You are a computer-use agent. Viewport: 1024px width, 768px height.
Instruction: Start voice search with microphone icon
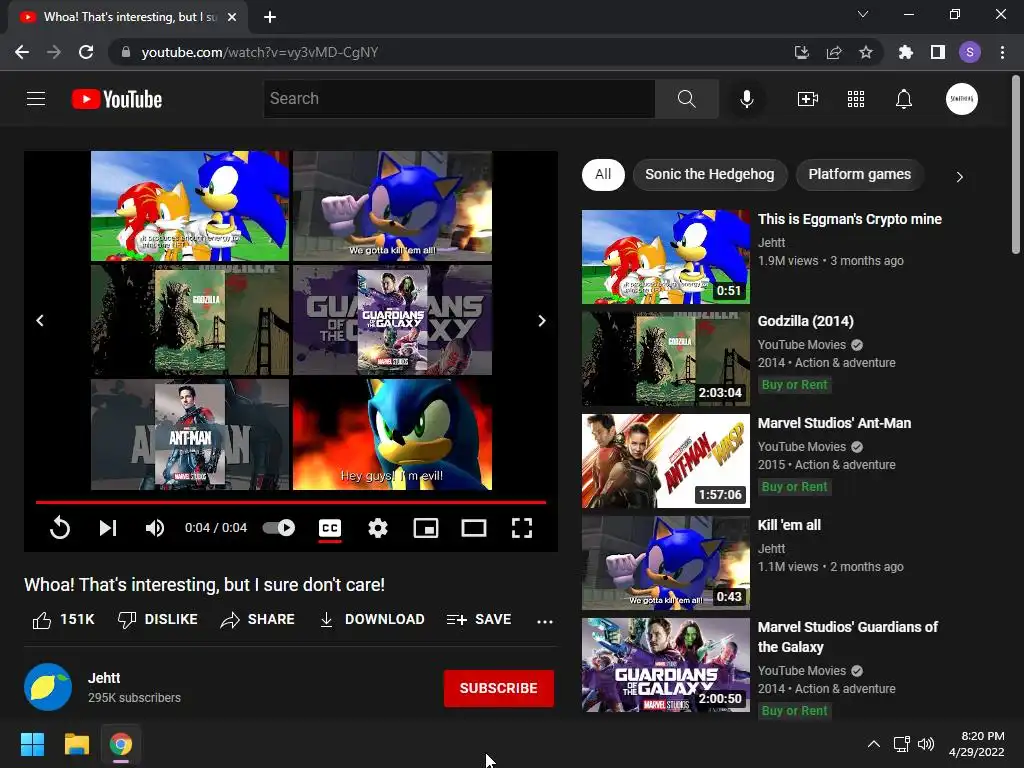pos(746,99)
